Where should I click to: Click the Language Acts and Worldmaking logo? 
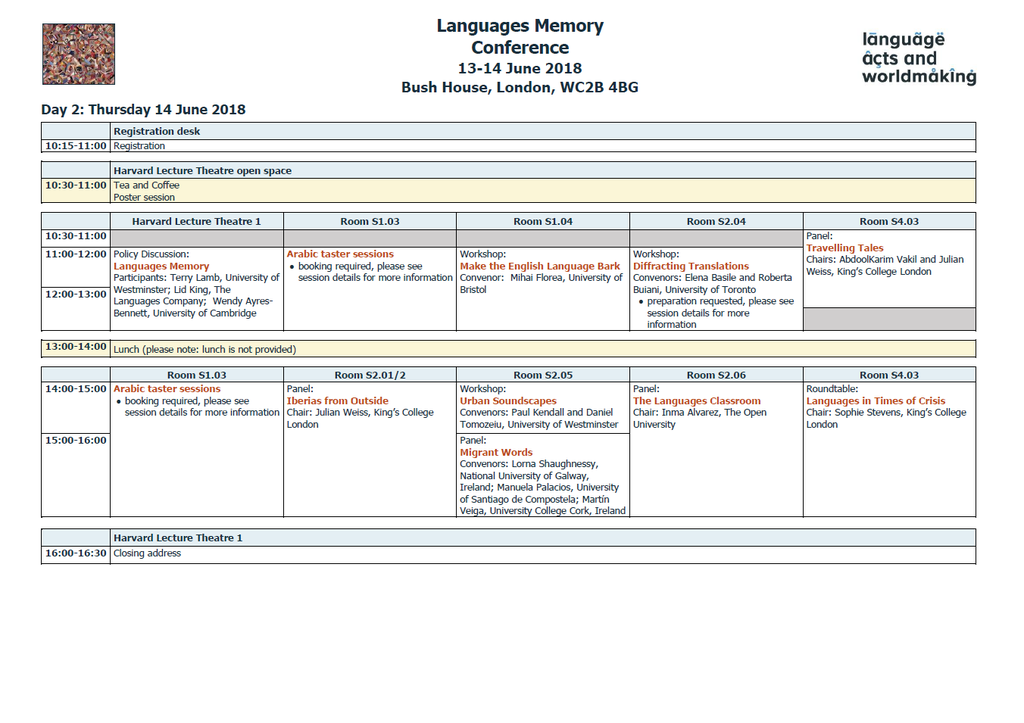click(x=918, y=58)
